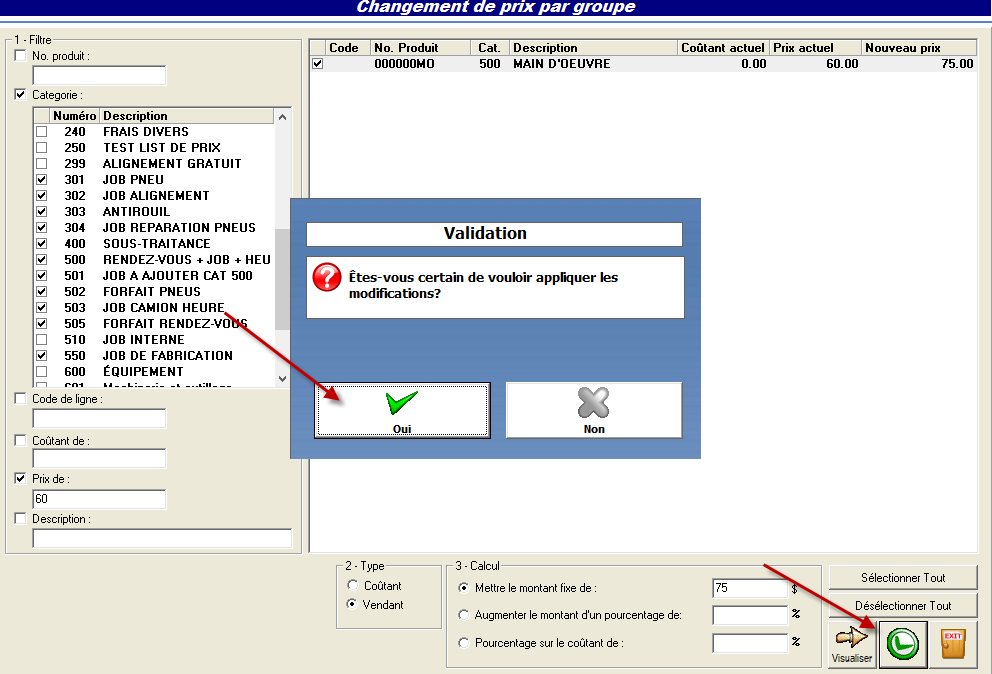992x674 pixels.
Task: Confirm with the green checkmark Oui button
Action: click(x=402, y=410)
